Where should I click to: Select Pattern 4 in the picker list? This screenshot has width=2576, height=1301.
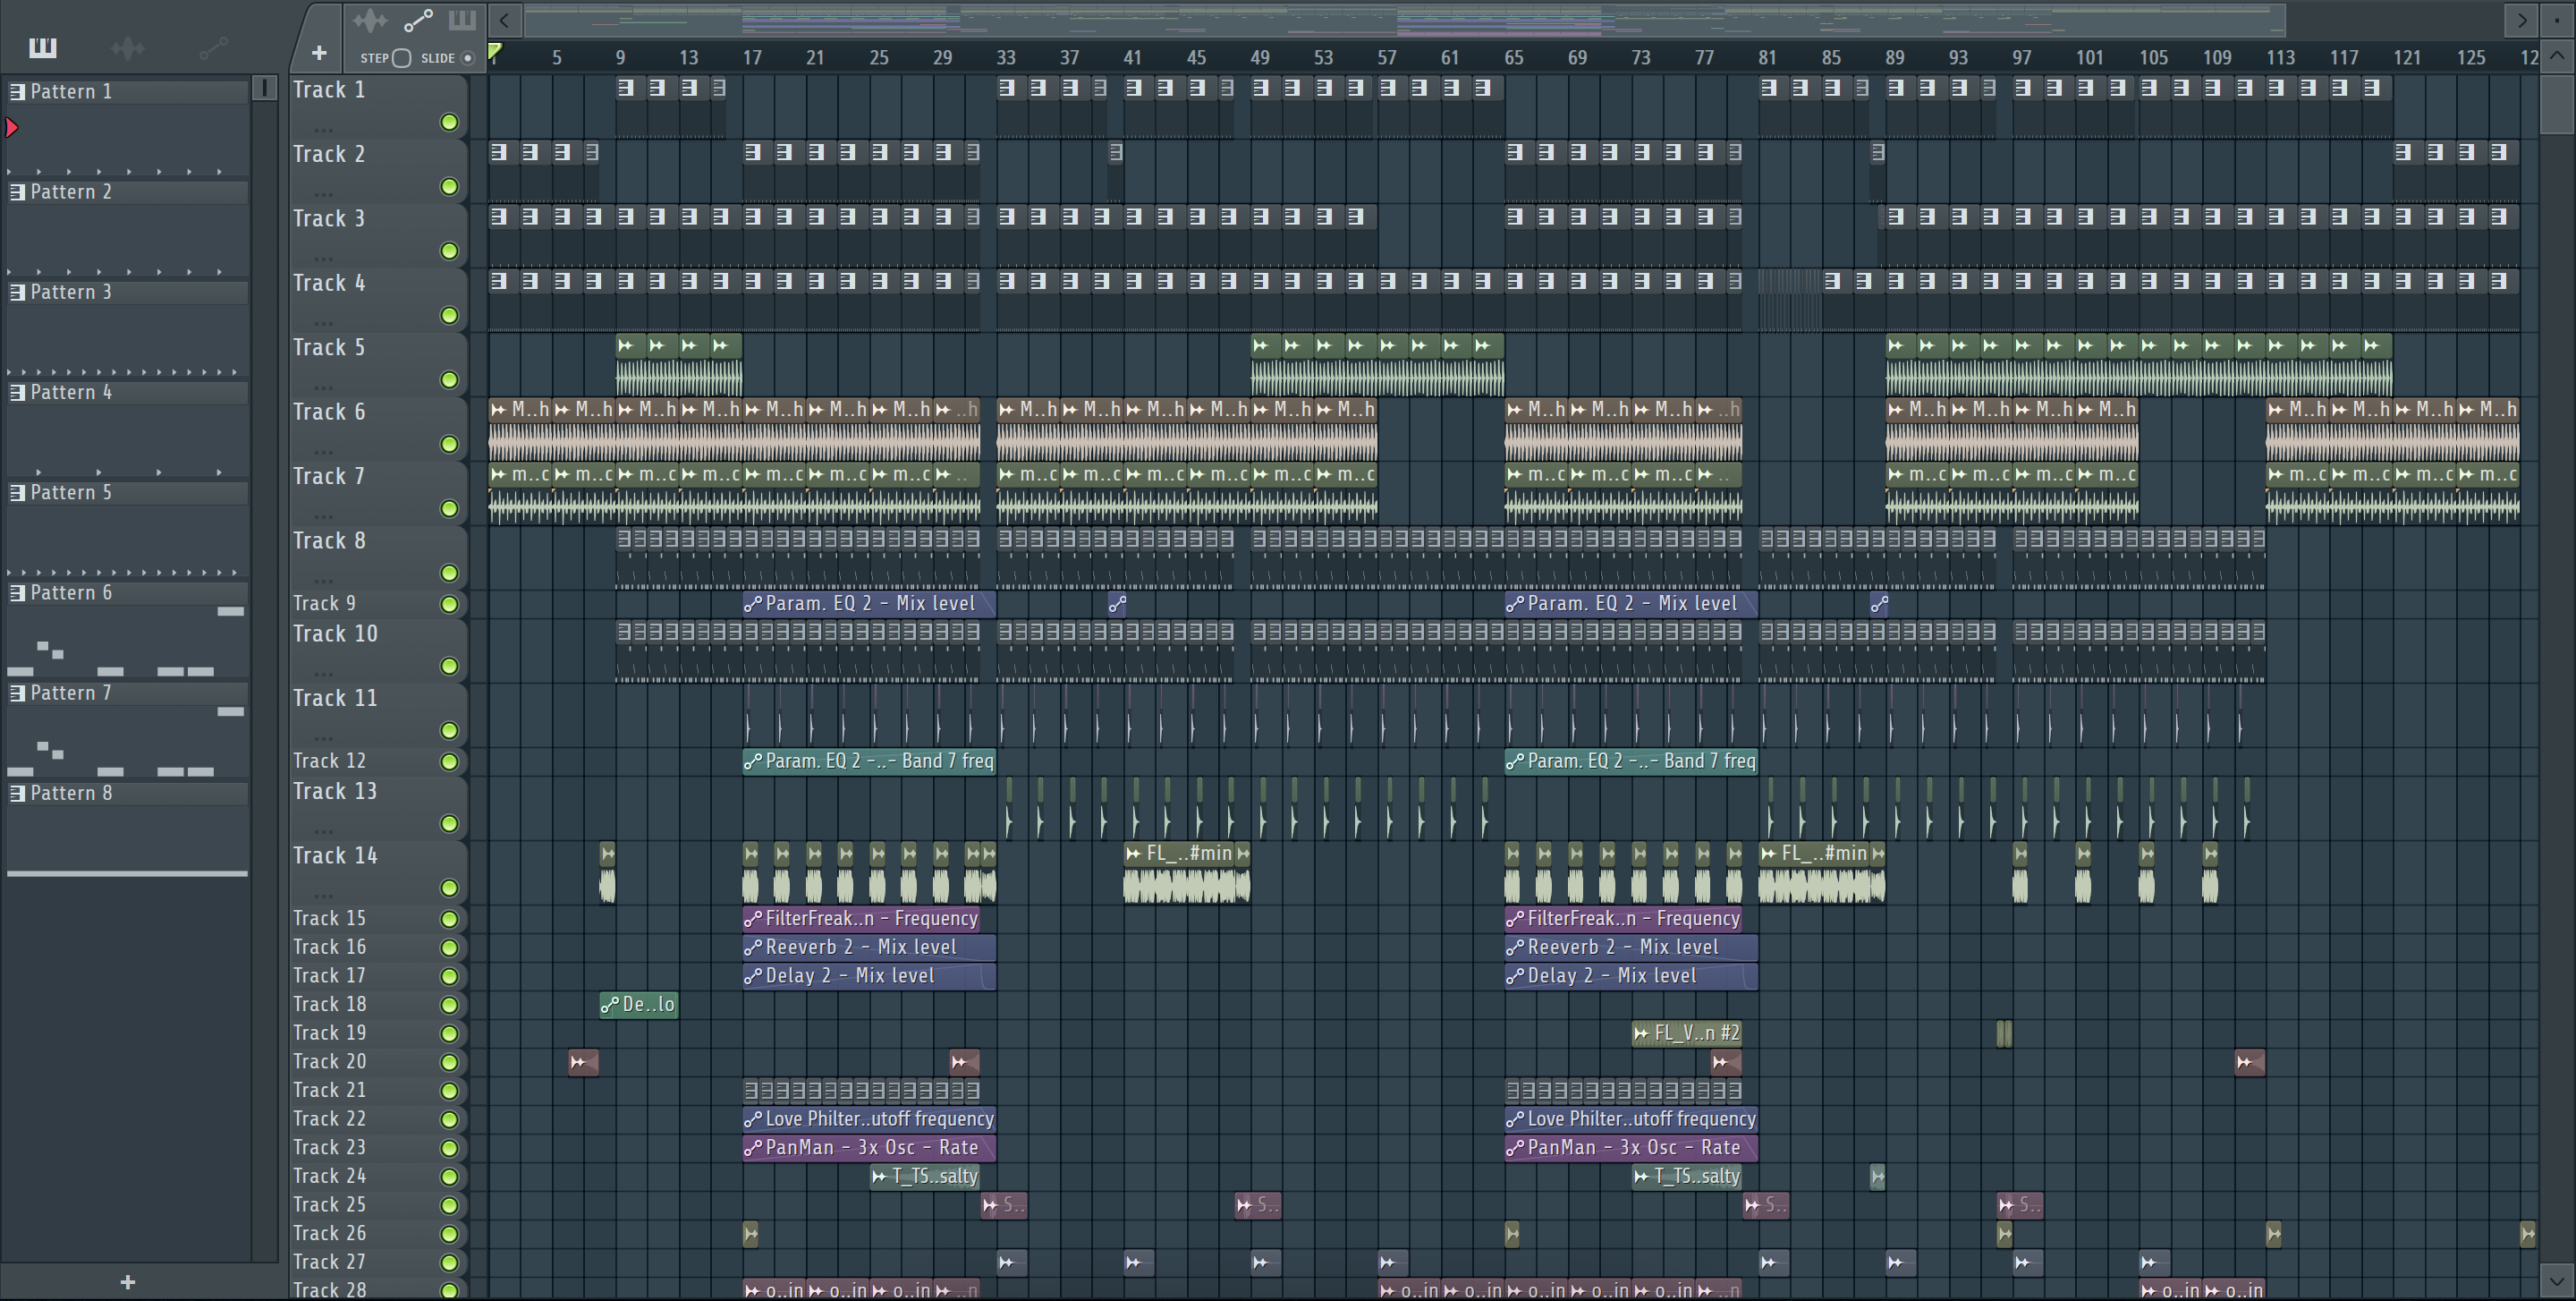[128, 392]
